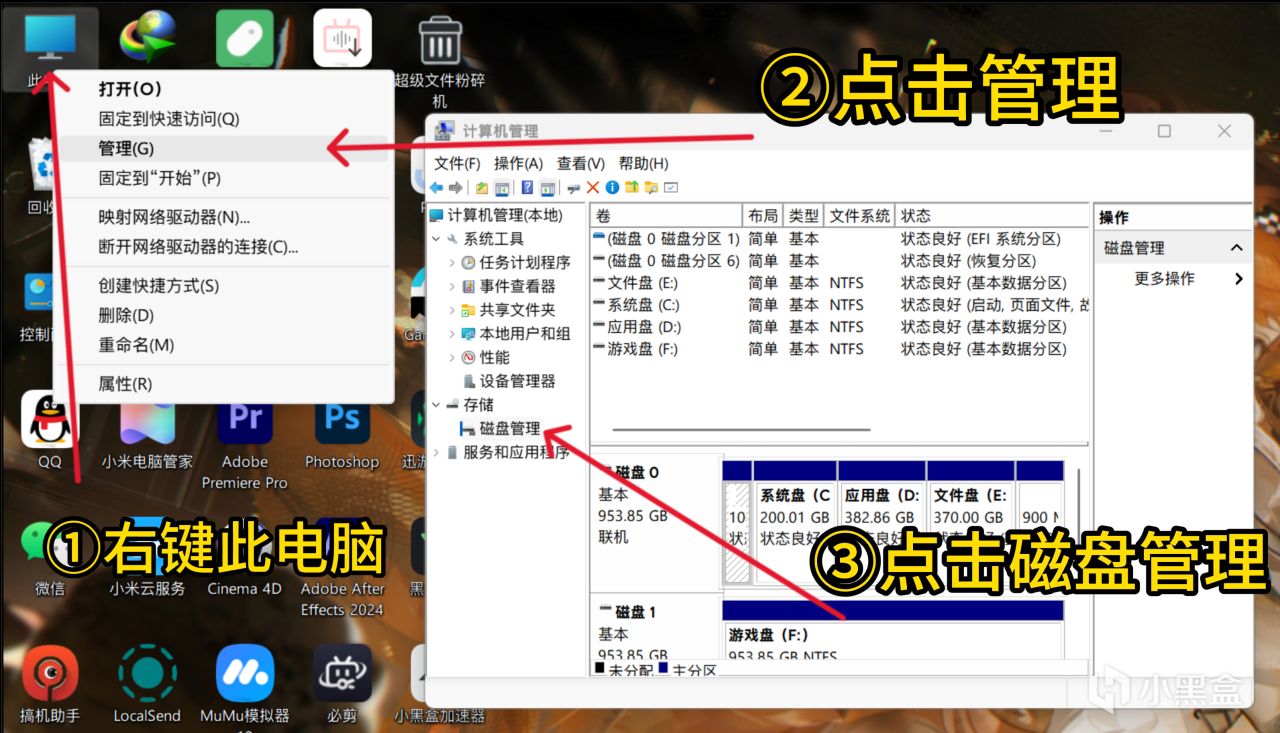Choose 重命名(M) in the context menu
The image size is (1280, 733).
pos(224,345)
